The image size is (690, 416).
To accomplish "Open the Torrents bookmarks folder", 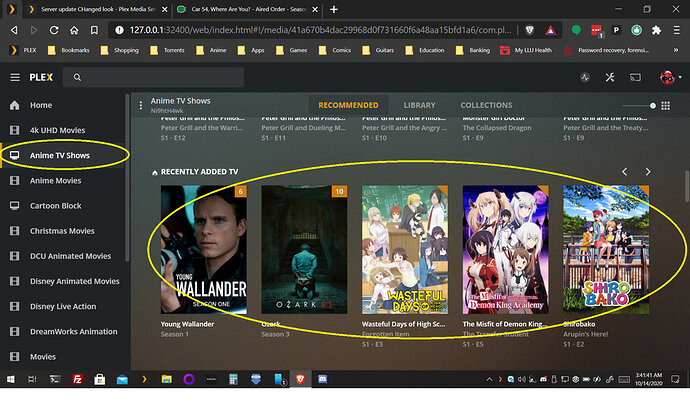I will 167,50.
